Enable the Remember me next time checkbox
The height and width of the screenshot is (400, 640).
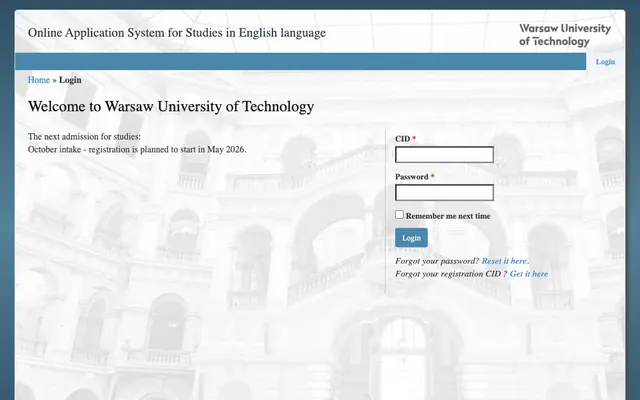click(399, 215)
